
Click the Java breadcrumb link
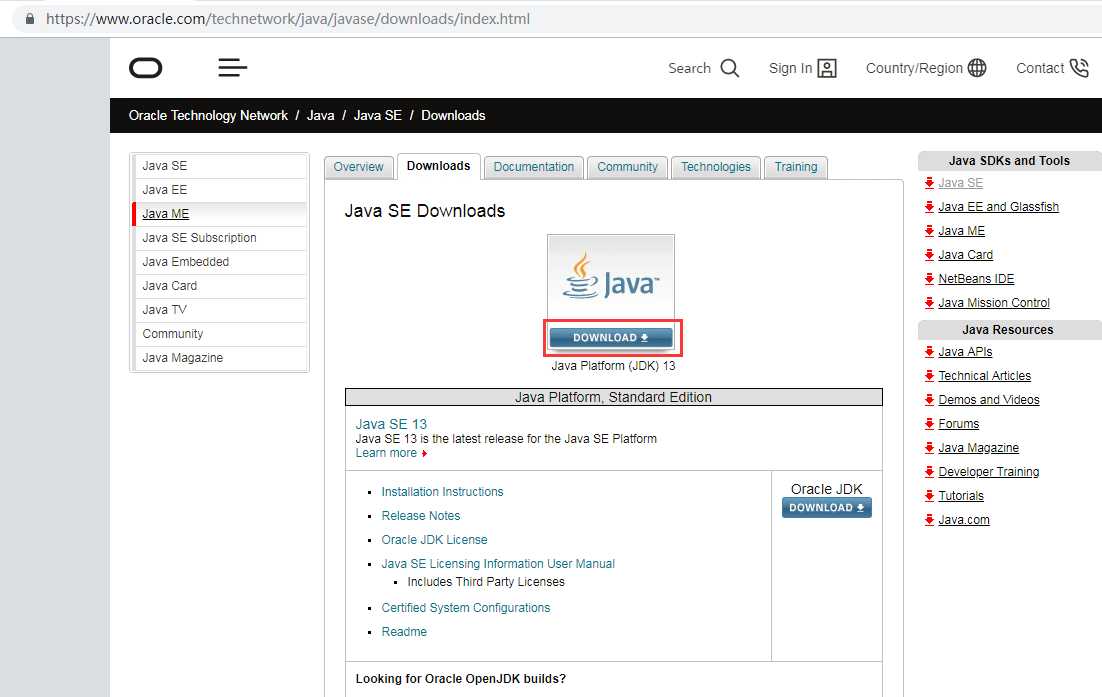click(x=320, y=115)
